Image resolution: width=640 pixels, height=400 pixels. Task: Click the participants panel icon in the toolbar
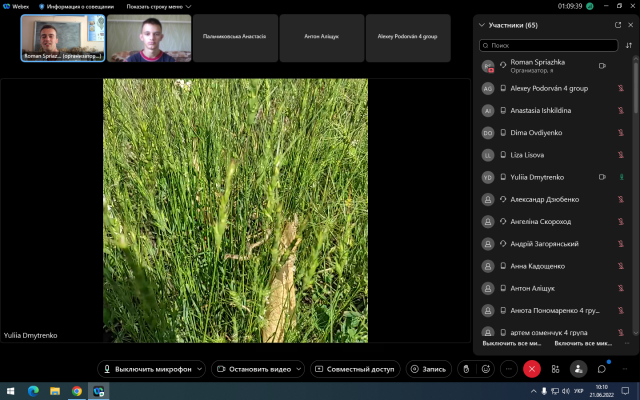578,368
